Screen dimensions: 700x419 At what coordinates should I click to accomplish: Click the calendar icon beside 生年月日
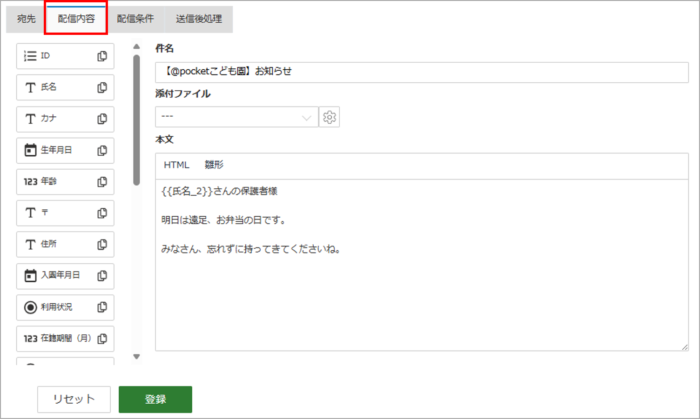30,150
